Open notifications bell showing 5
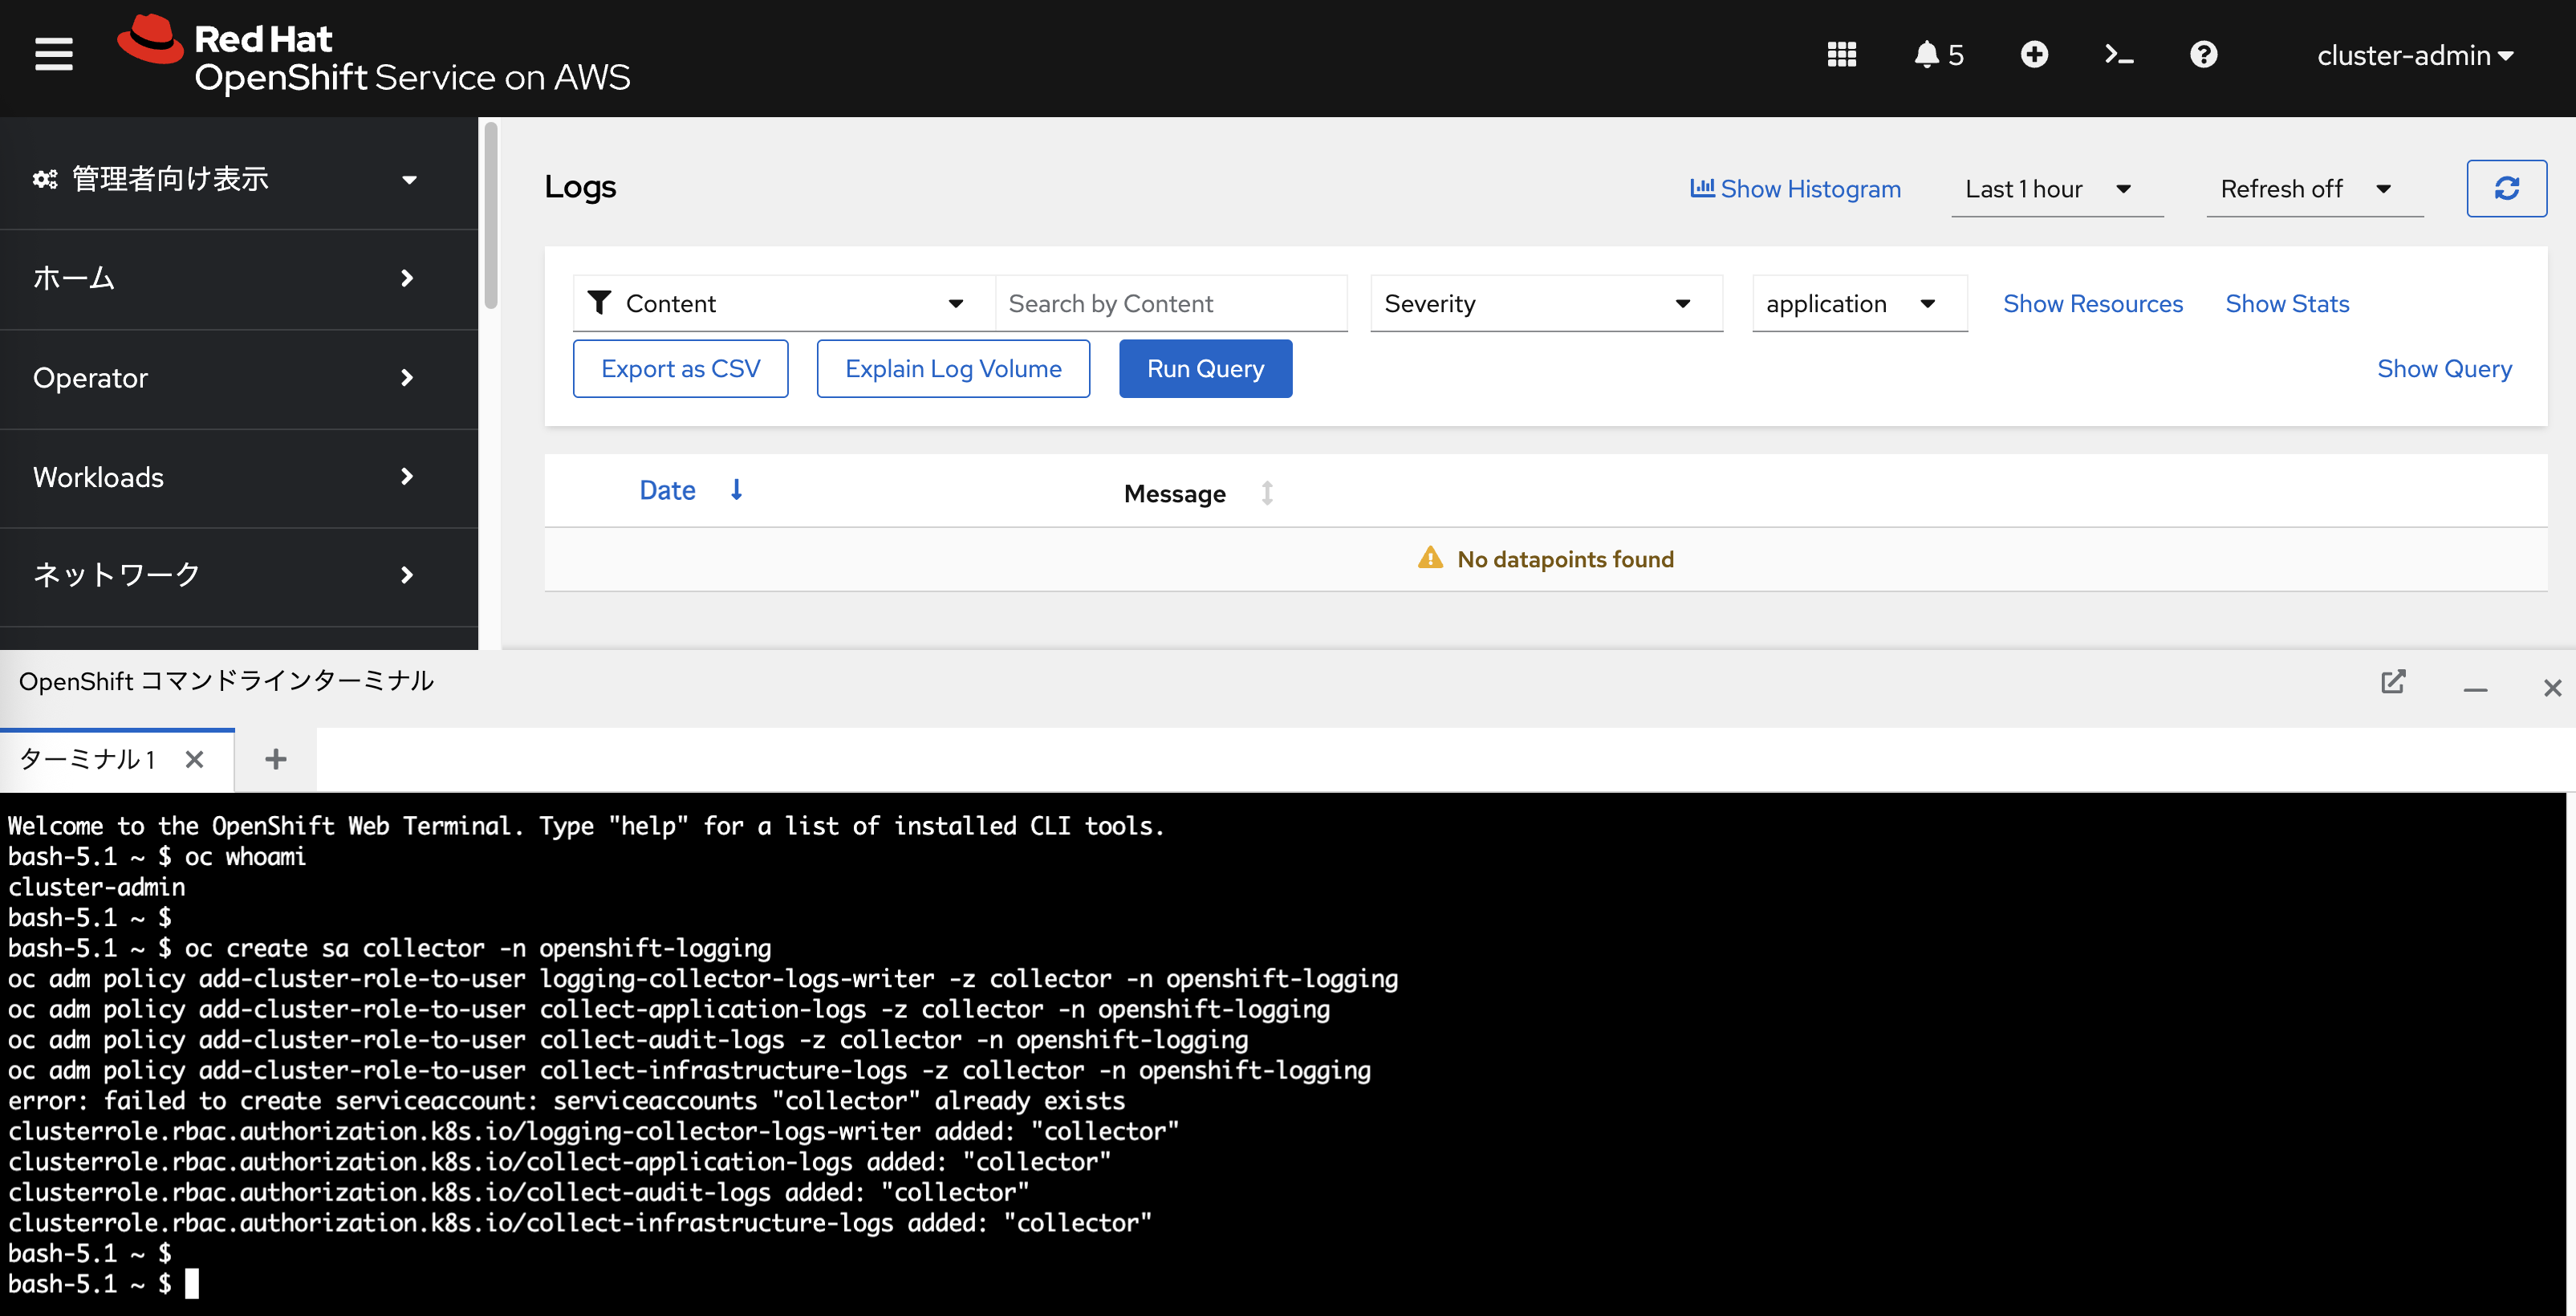Image resolution: width=2576 pixels, height=1316 pixels. point(1938,55)
